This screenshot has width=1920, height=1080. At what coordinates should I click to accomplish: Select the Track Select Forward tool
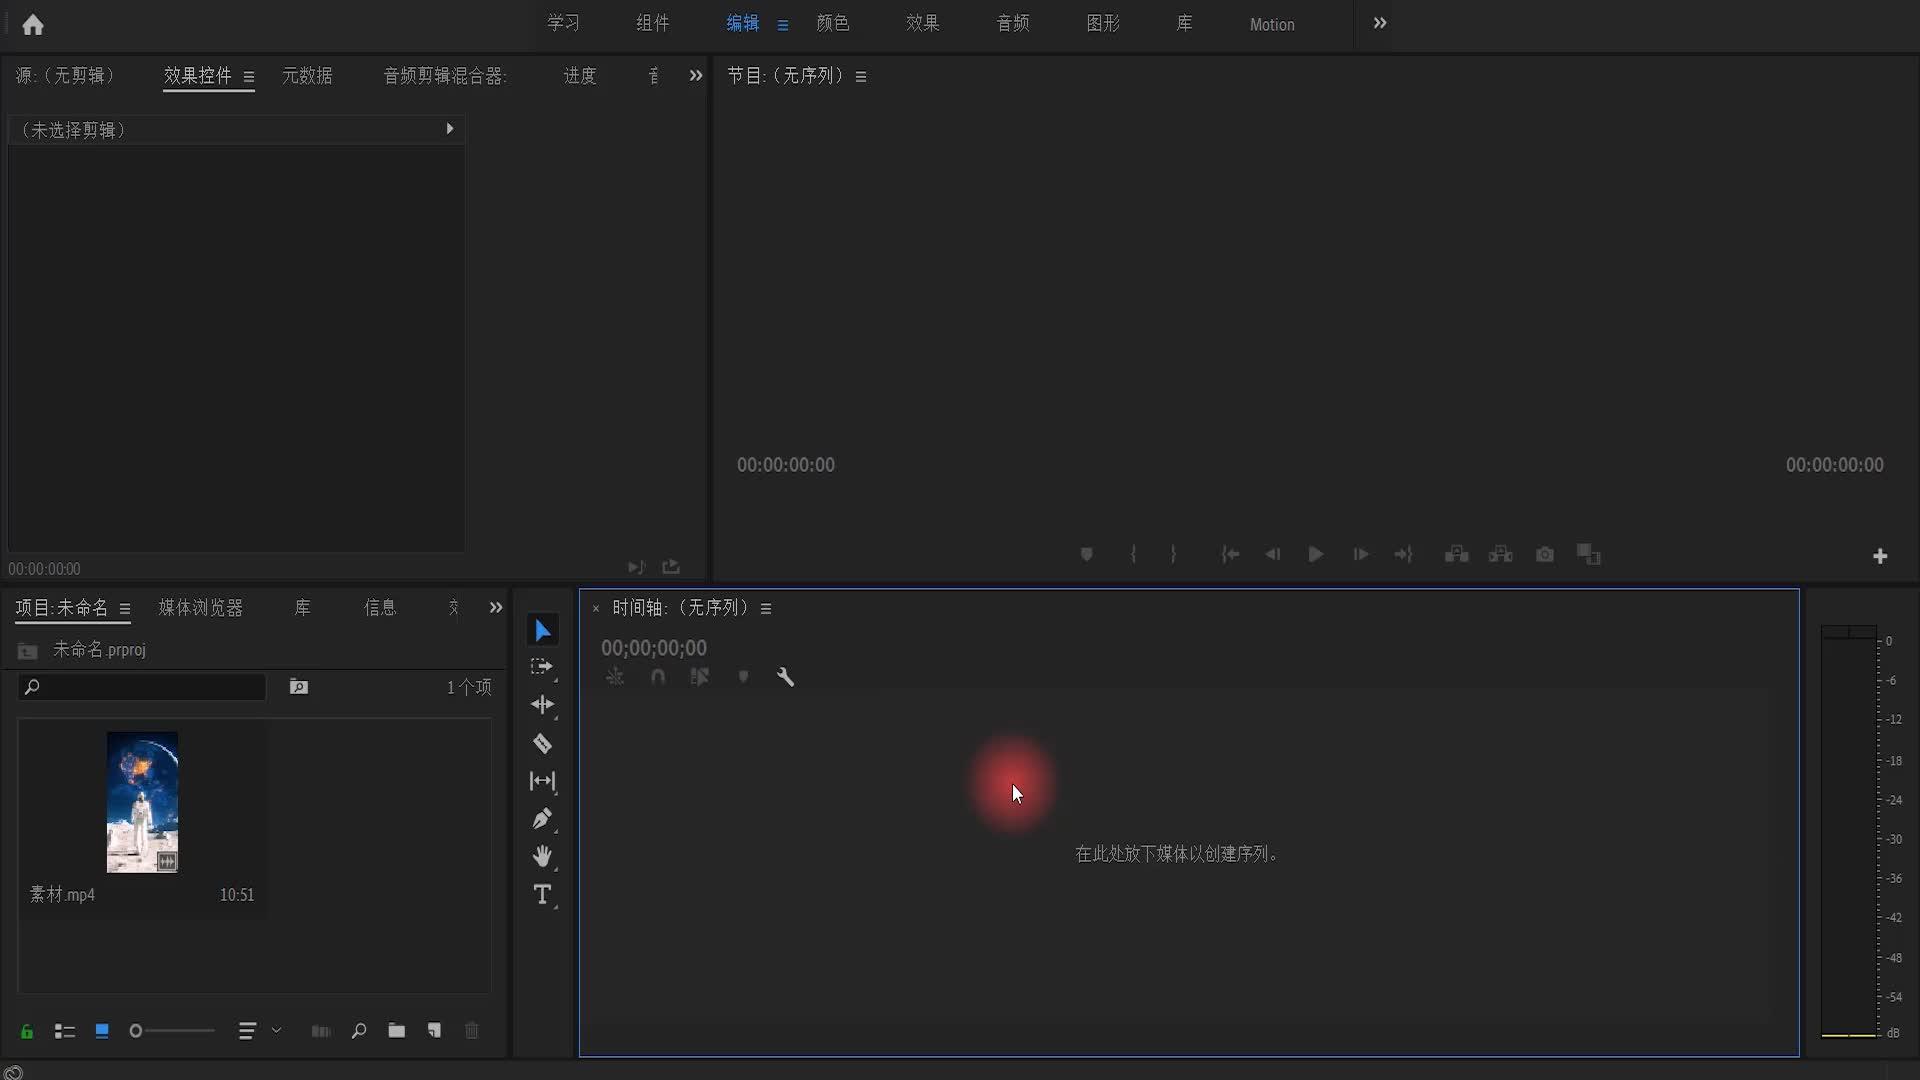pos(542,667)
